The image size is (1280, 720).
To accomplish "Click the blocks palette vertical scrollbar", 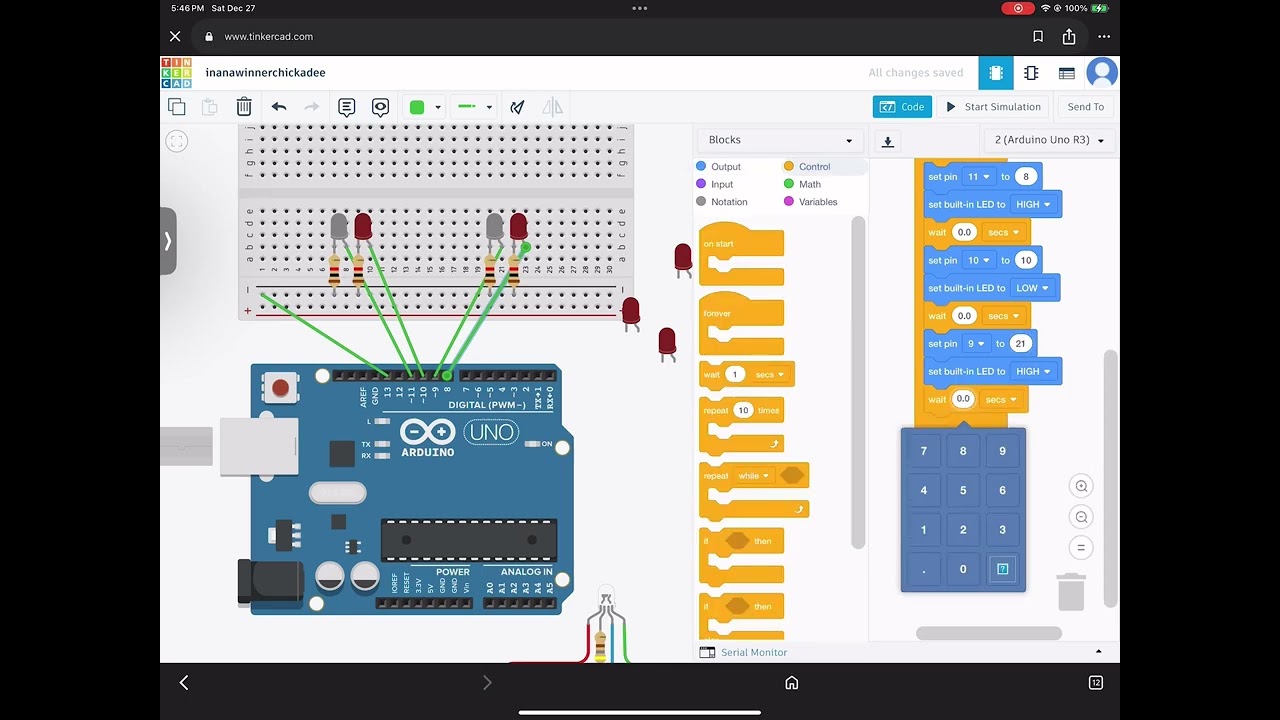I will (858, 382).
